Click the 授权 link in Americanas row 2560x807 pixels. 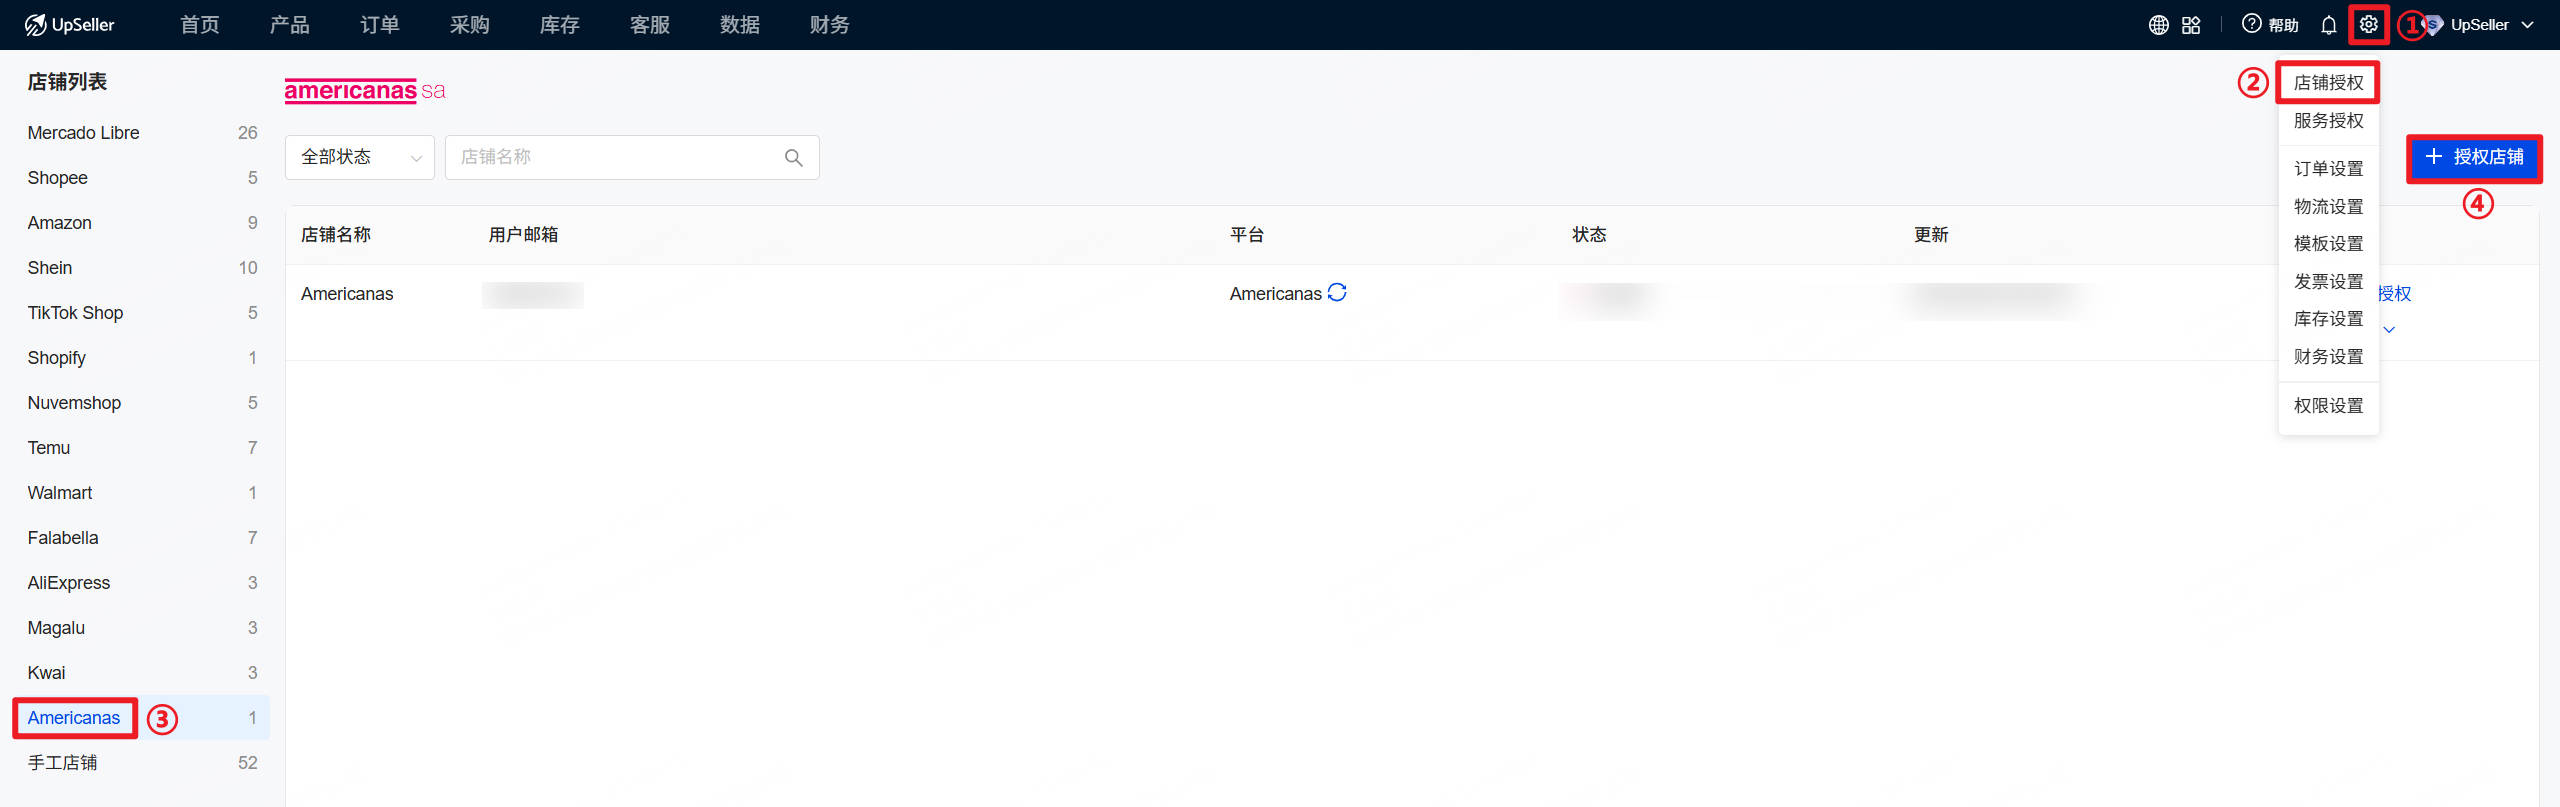pos(2395,294)
